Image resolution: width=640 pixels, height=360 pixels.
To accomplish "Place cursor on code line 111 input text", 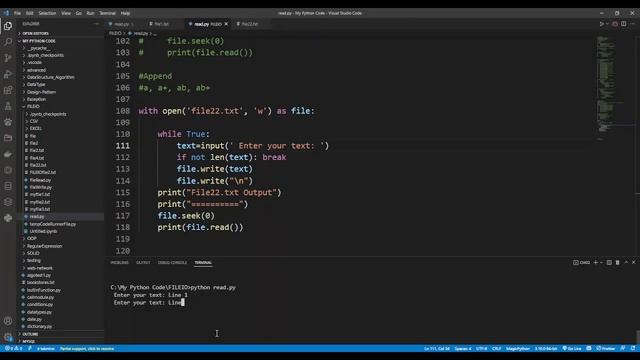I will tap(252, 146).
